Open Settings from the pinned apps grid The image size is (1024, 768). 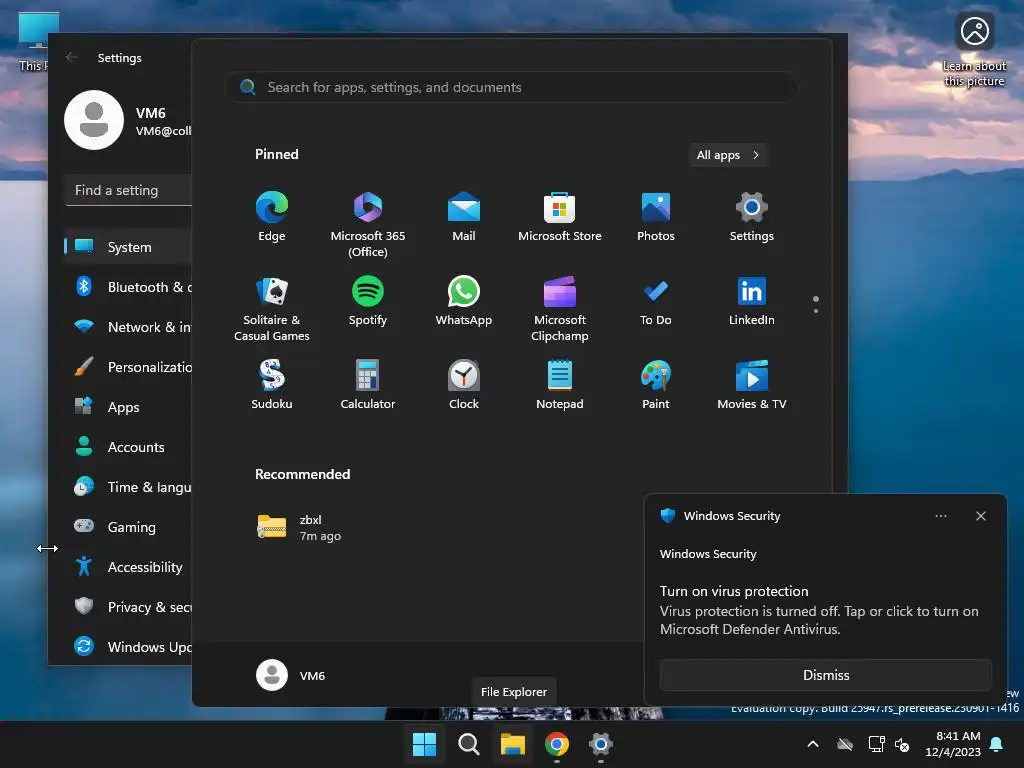pos(752,217)
